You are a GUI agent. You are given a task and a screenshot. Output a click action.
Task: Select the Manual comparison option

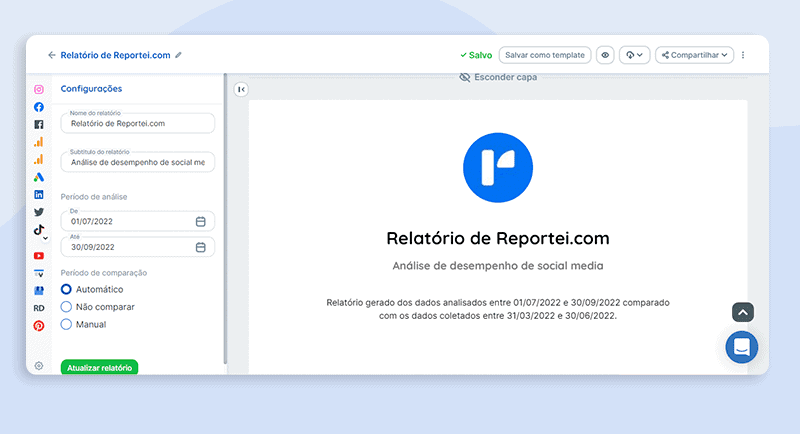click(66, 324)
